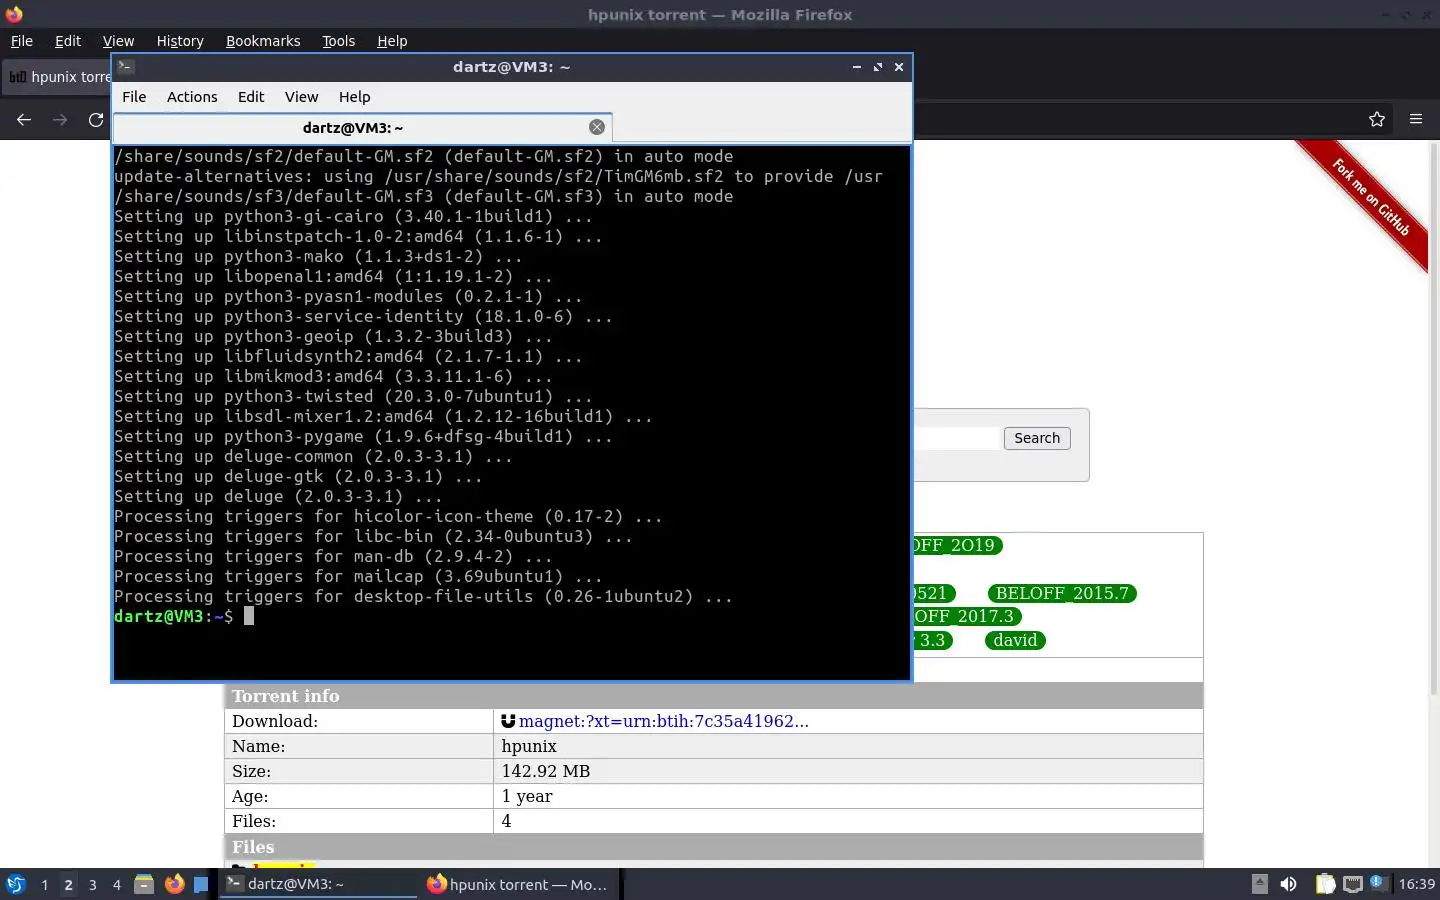Click the Files section header
The image size is (1440, 900).
point(714,847)
